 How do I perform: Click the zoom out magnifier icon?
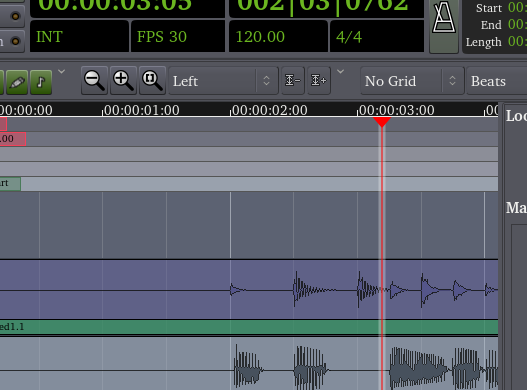coord(94,80)
